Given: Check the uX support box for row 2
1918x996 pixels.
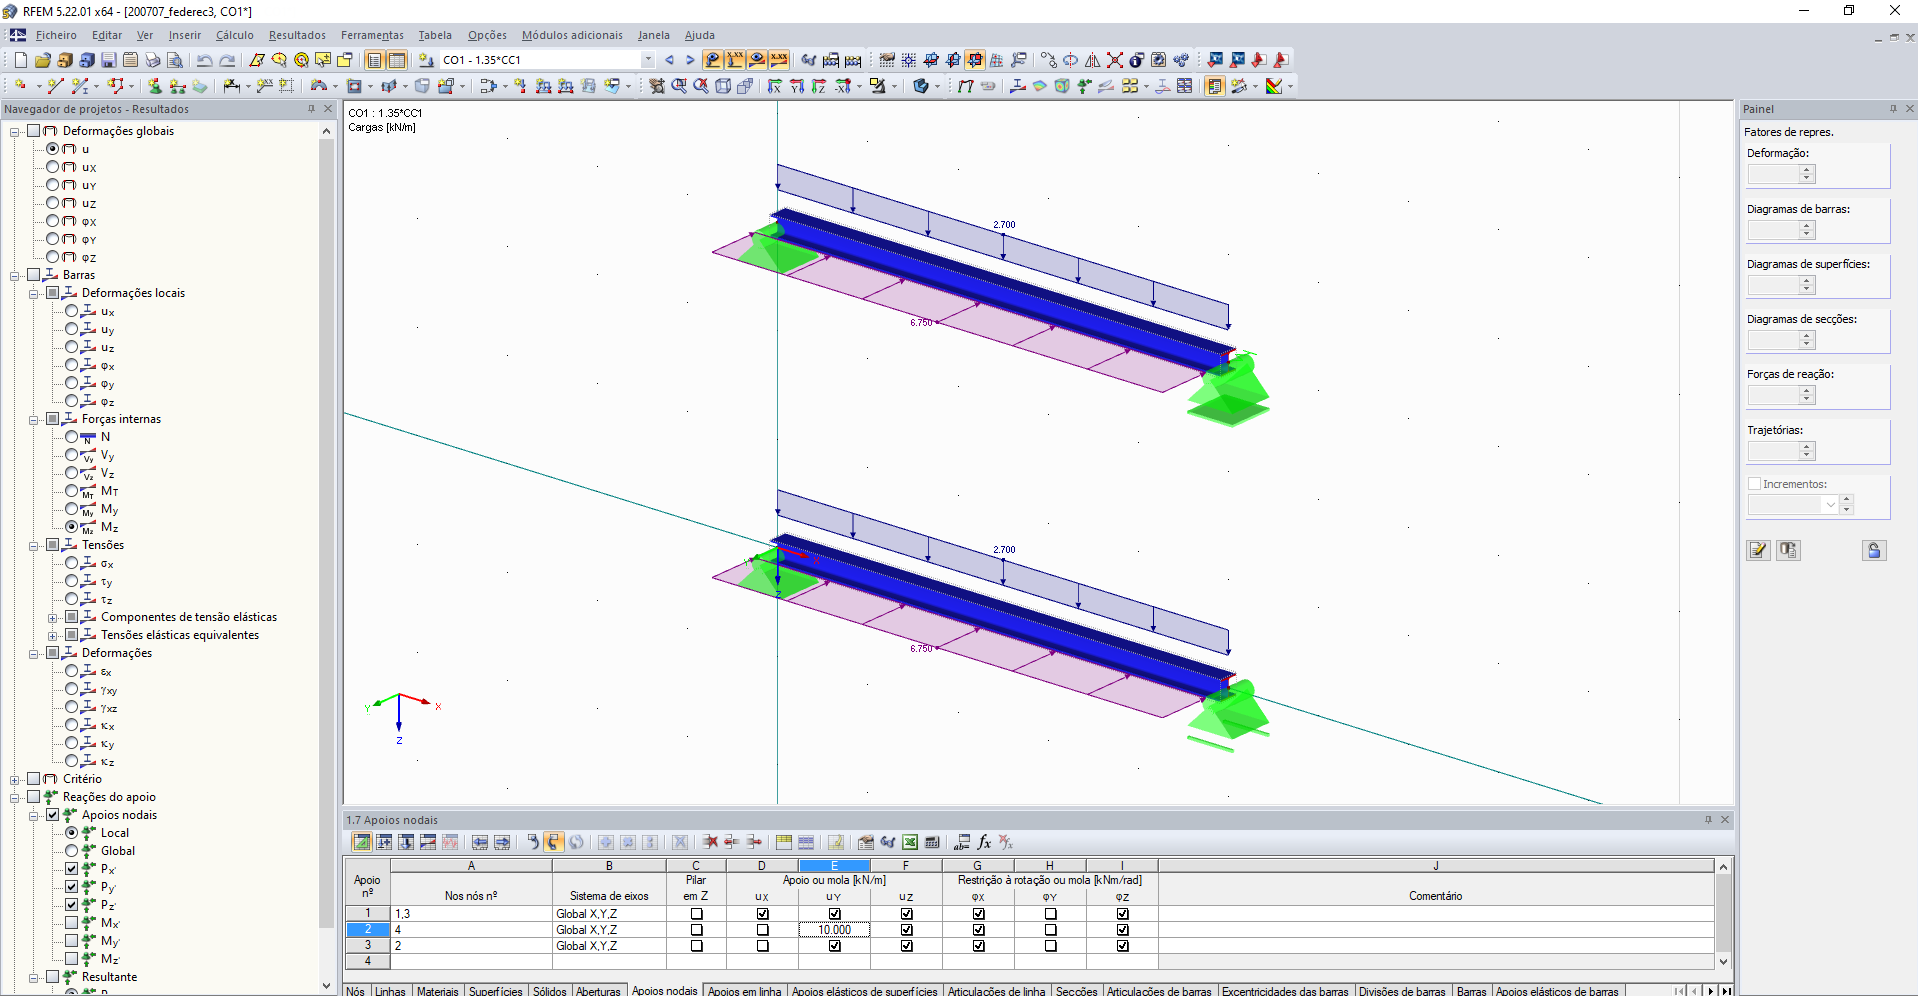Looking at the screenshot, I should (x=763, y=930).
